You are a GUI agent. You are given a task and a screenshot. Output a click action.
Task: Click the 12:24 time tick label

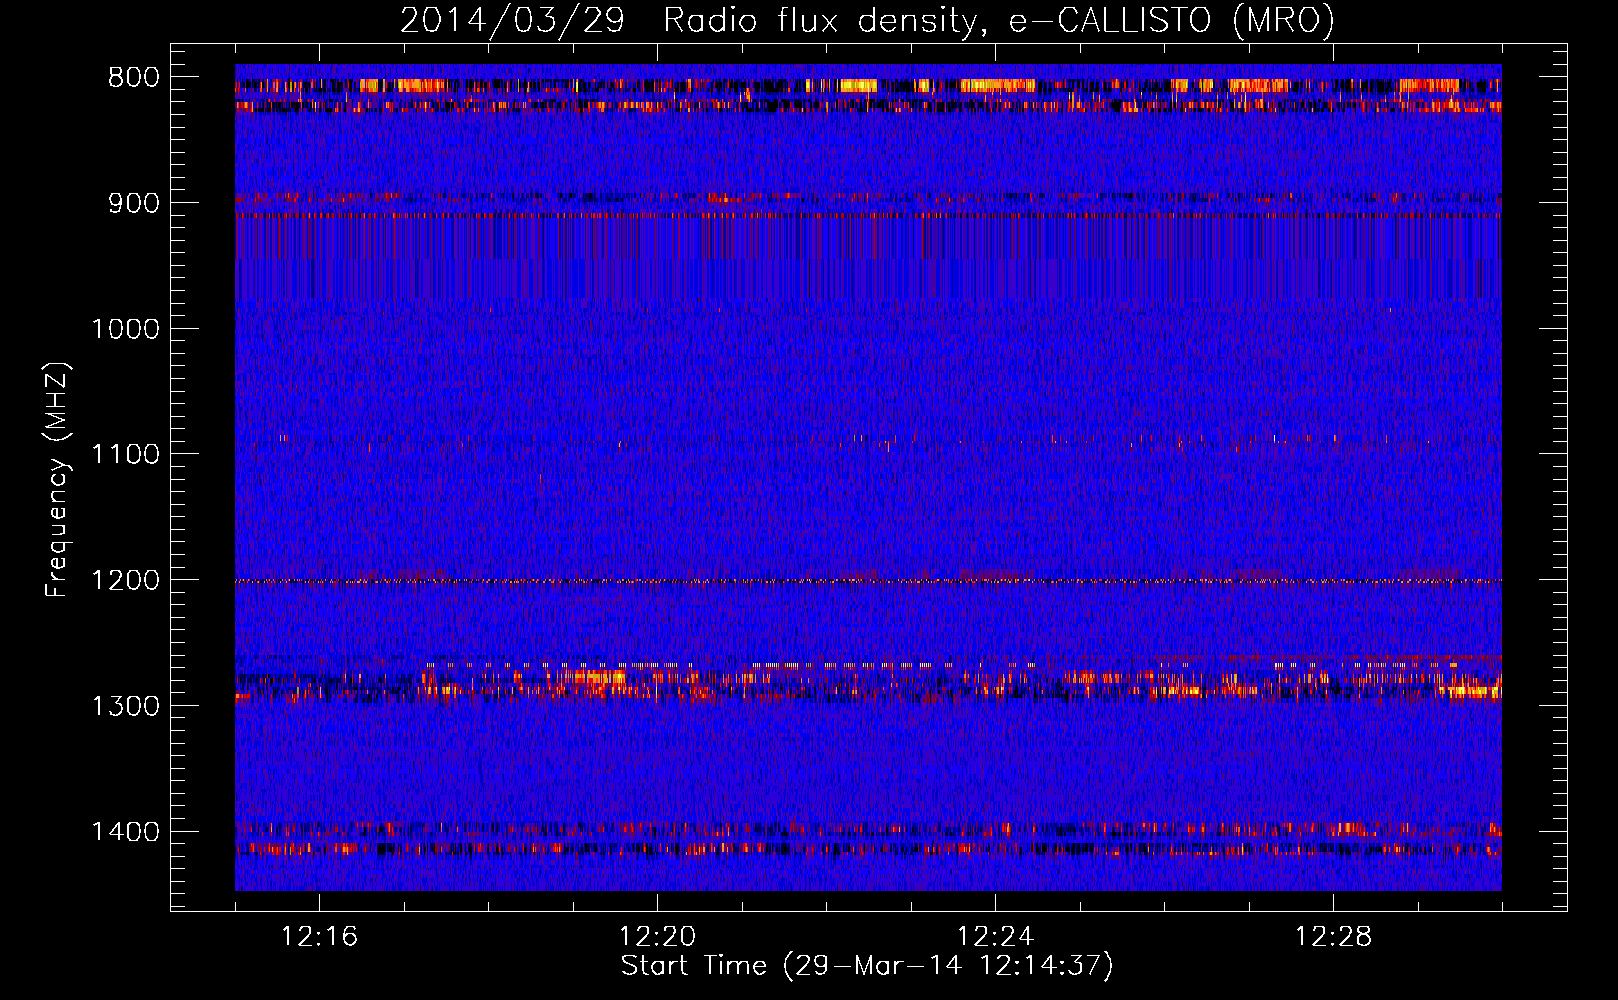(995, 937)
